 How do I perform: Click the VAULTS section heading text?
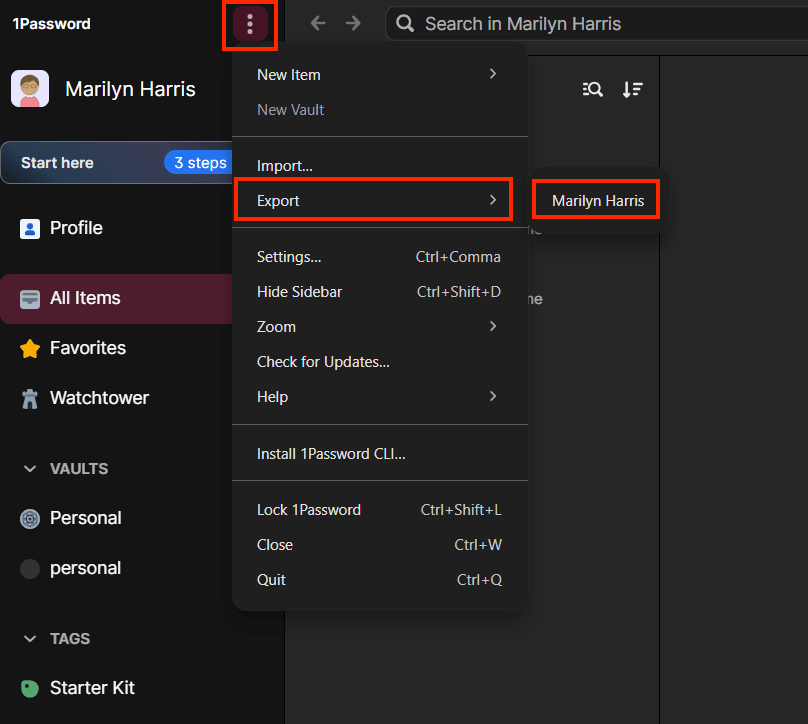coord(79,469)
